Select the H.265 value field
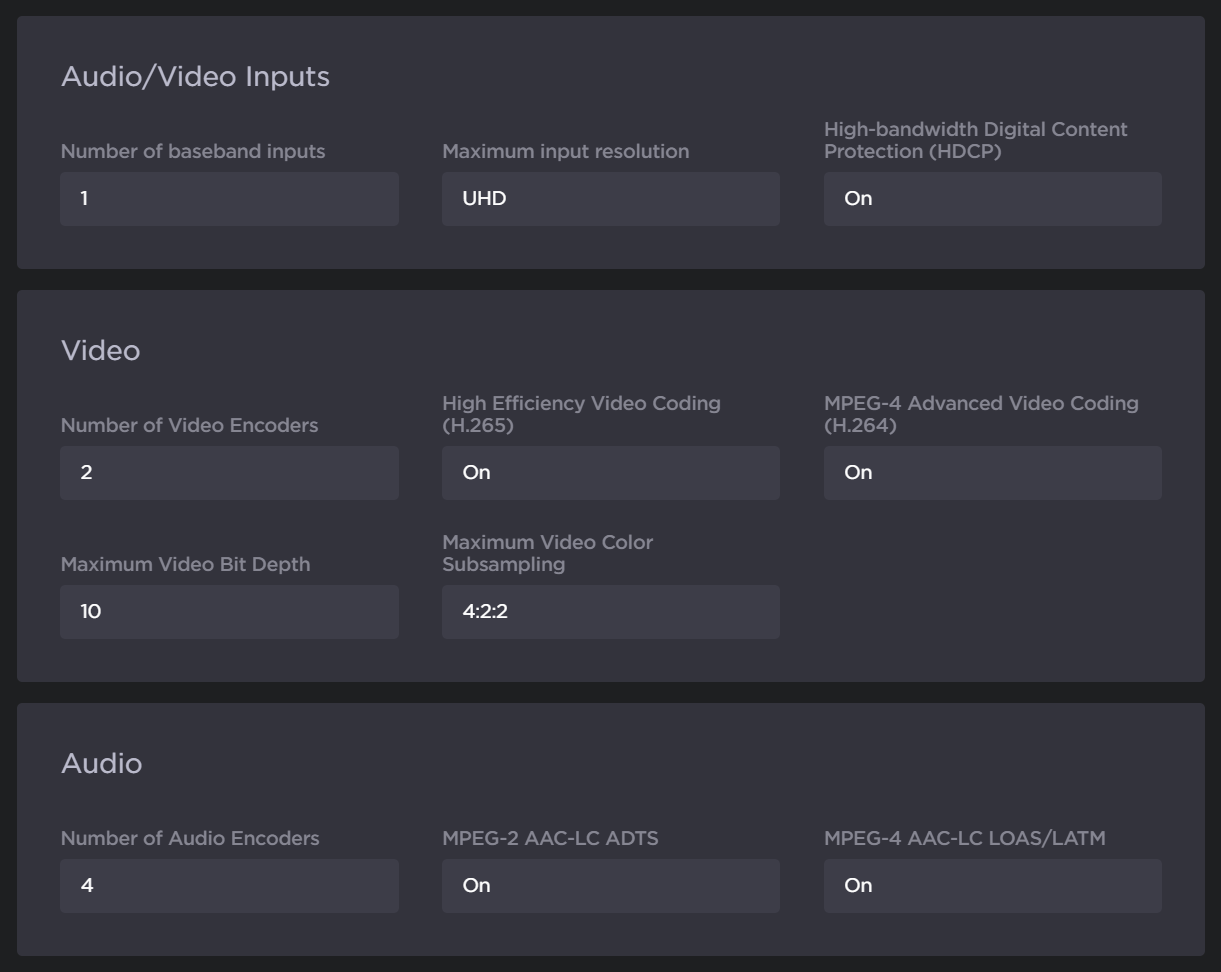The width and height of the screenshot is (1221, 972). coord(610,473)
